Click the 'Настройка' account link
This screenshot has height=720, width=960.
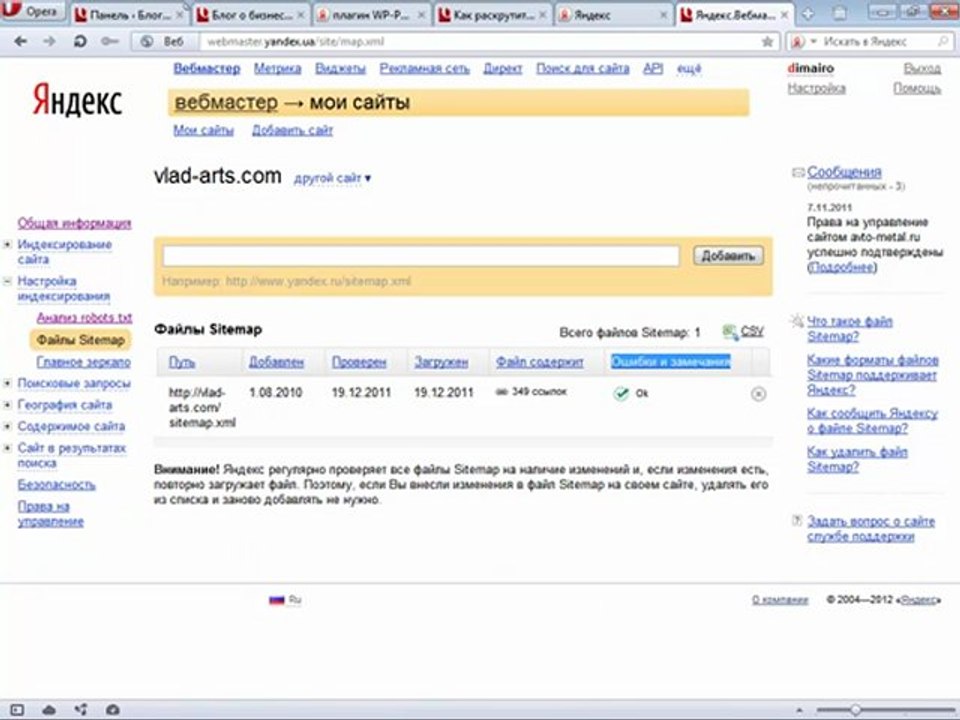click(817, 89)
